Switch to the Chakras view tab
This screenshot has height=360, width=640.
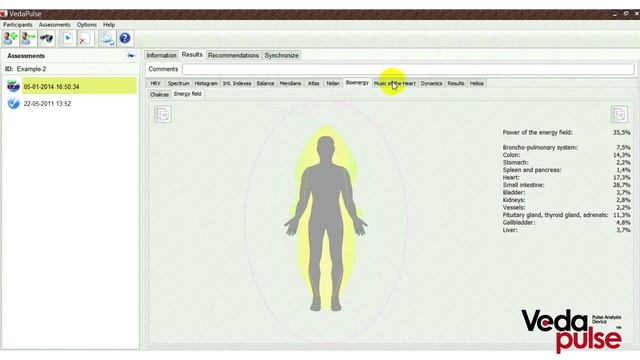tap(159, 94)
